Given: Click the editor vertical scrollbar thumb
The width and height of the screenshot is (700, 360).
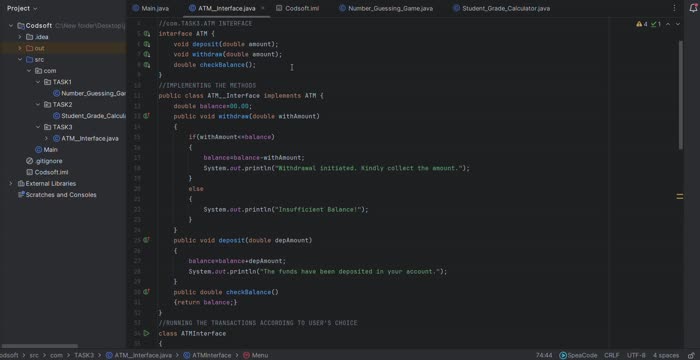Looking at the screenshot, I should coord(680,95).
